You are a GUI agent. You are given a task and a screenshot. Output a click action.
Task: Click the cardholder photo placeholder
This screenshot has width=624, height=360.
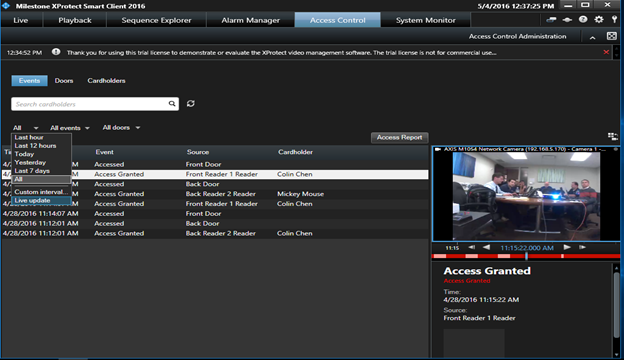point(474,343)
